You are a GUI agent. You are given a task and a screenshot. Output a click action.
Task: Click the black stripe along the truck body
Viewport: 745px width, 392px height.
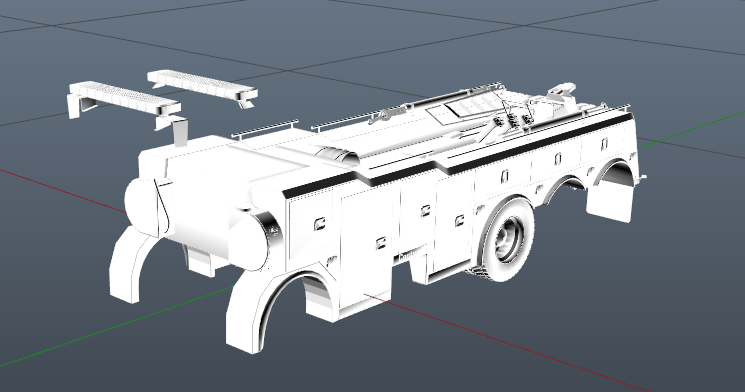[458, 155]
